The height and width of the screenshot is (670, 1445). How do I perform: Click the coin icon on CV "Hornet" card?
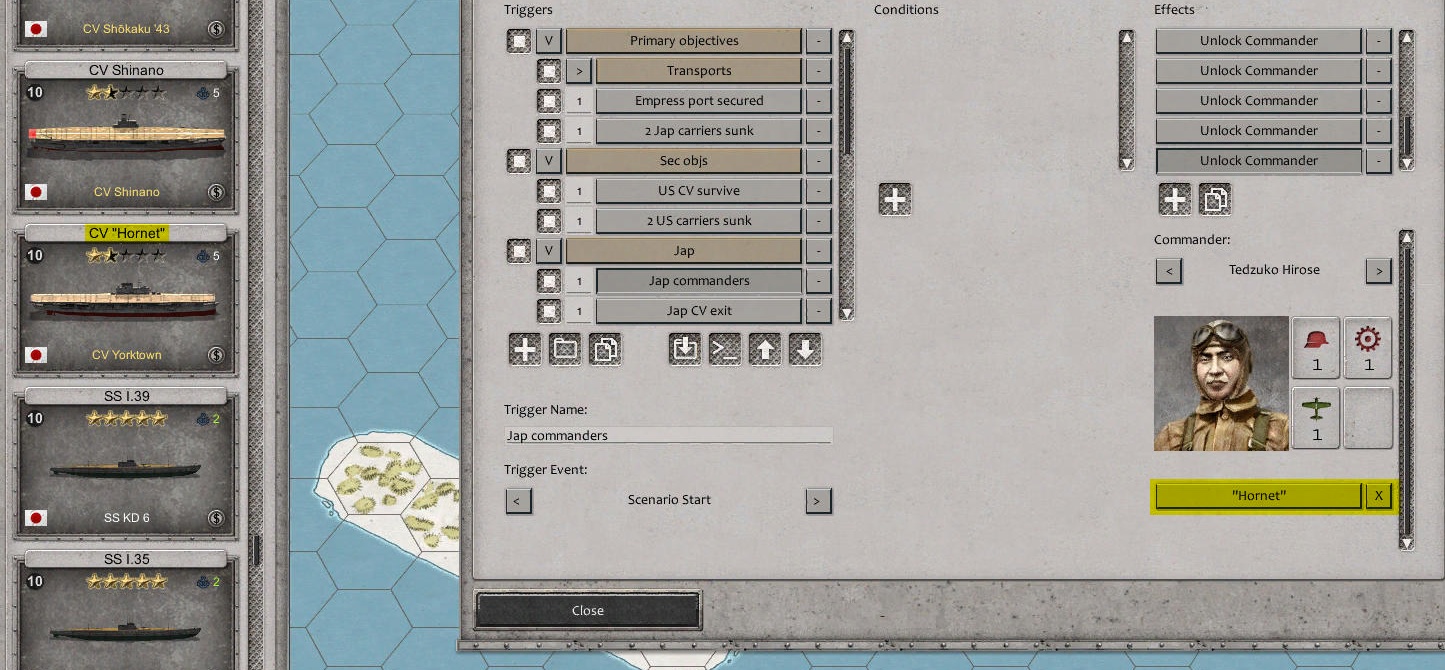[216, 355]
